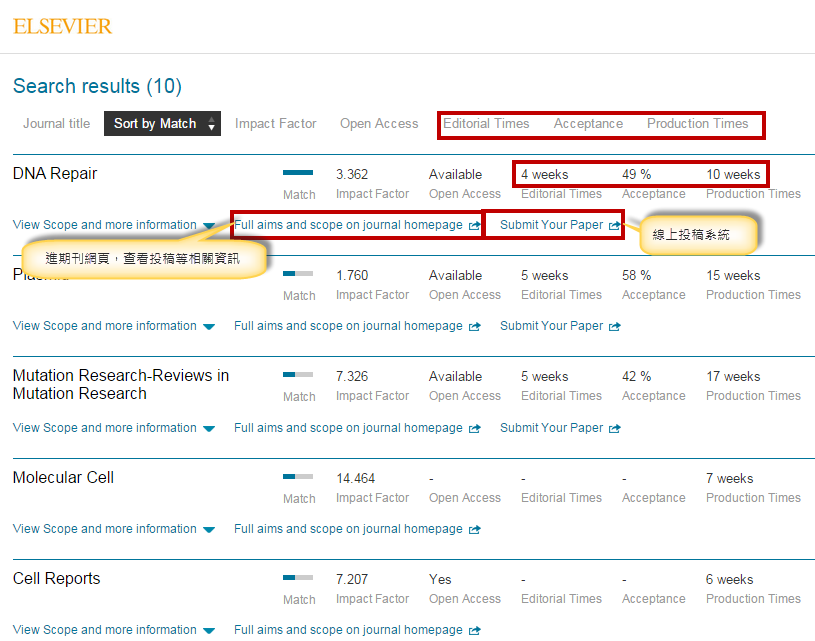Click impact factor value 14.464
This screenshot has height=641, width=815.
[356, 478]
